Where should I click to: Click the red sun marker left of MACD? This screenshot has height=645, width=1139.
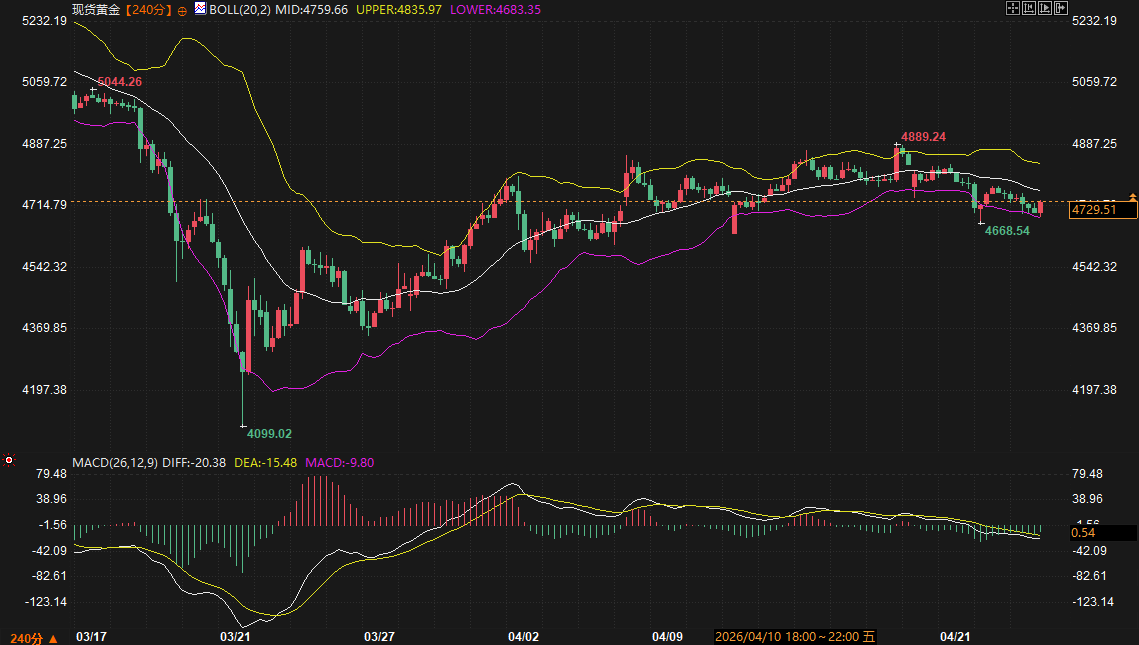9,460
